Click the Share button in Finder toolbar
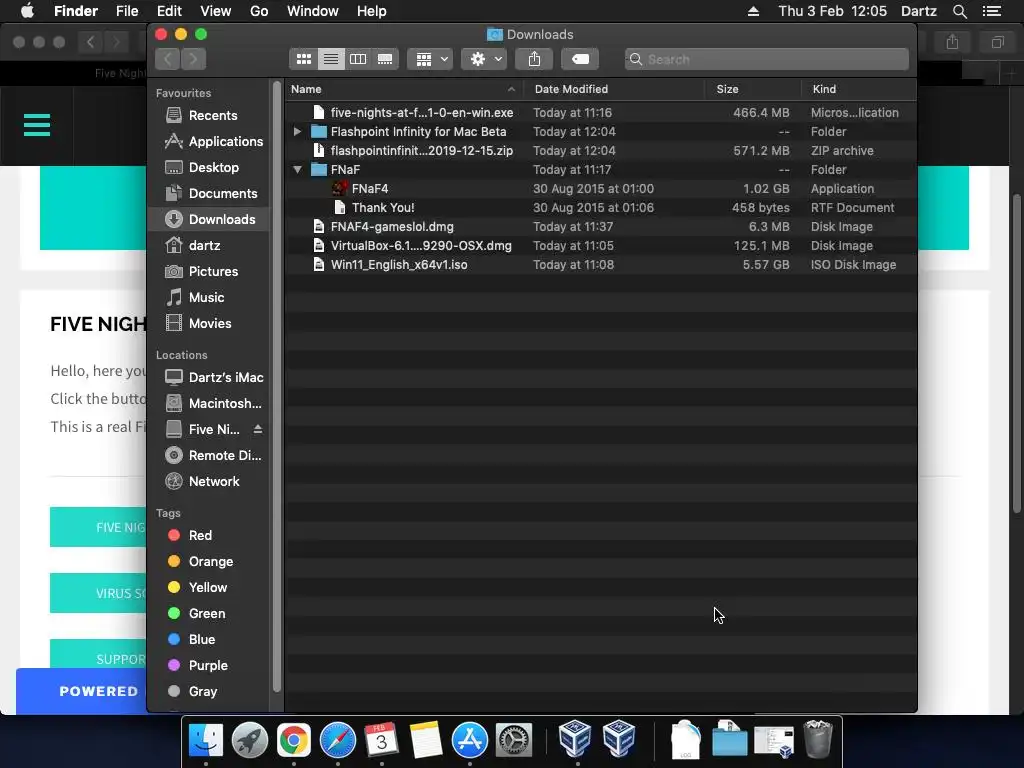1024x768 pixels. (x=534, y=59)
